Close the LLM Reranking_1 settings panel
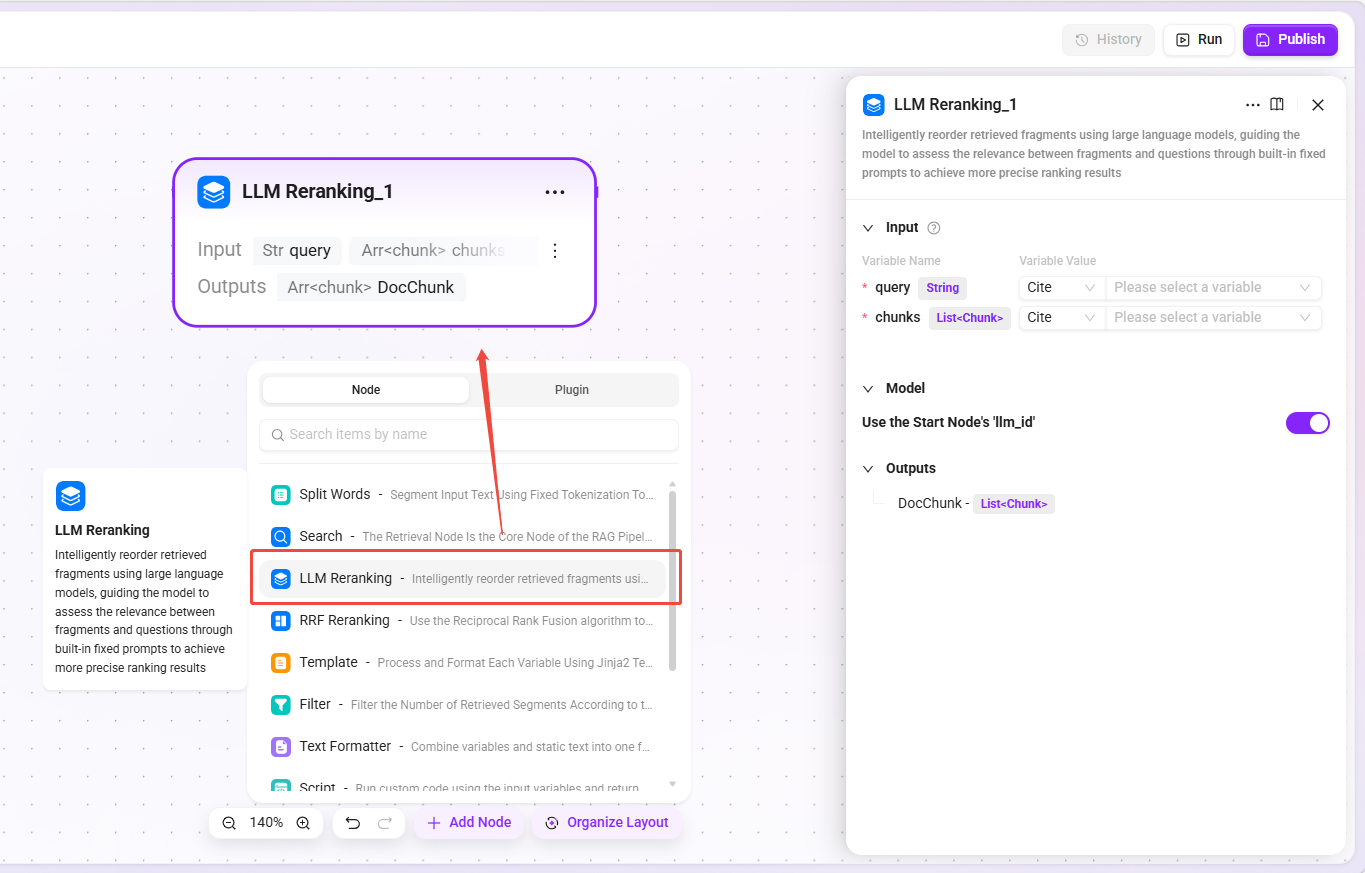The height and width of the screenshot is (873, 1365). click(1318, 105)
